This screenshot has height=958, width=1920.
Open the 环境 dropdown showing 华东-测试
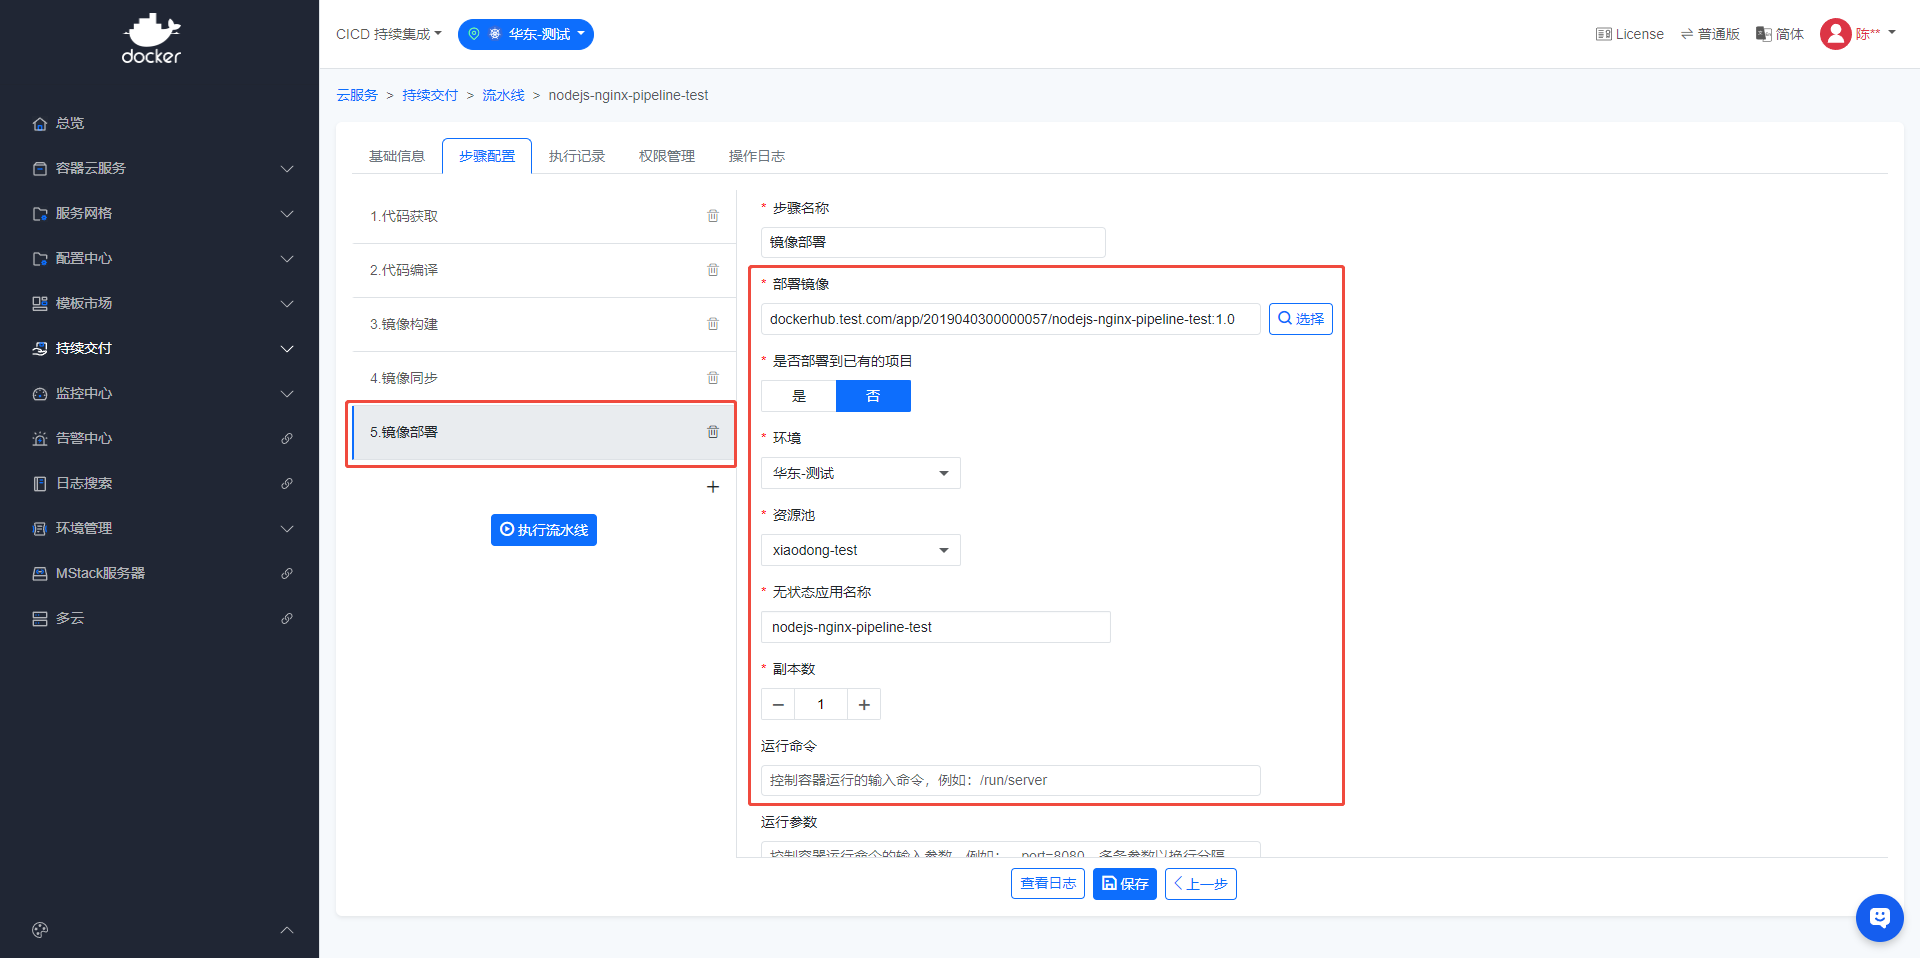coord(860,473)
